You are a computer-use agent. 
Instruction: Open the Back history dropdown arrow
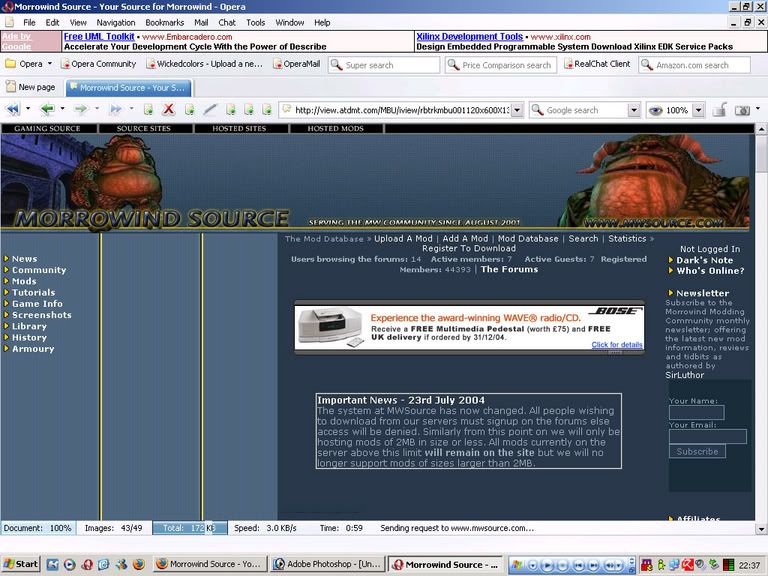(x=62, y=108)
